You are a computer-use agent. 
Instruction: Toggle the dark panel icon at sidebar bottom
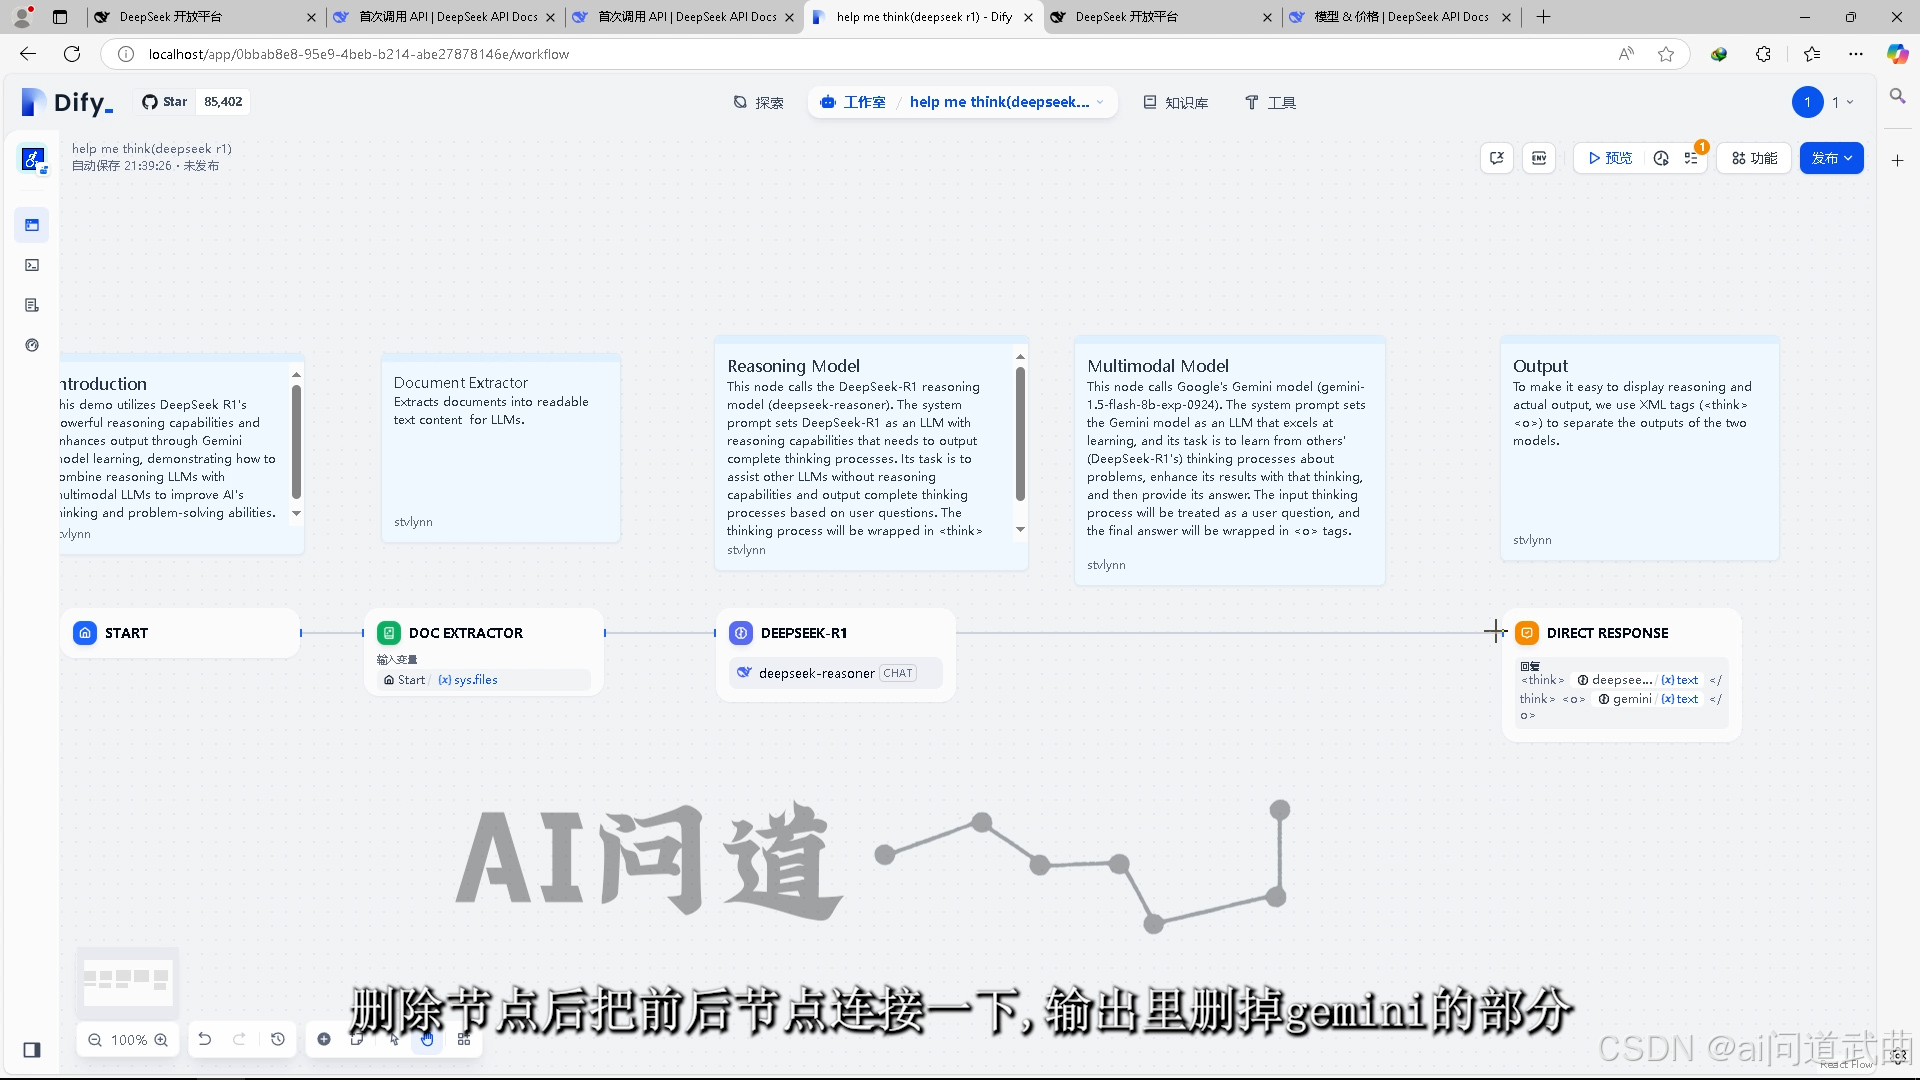[31, 1050]
